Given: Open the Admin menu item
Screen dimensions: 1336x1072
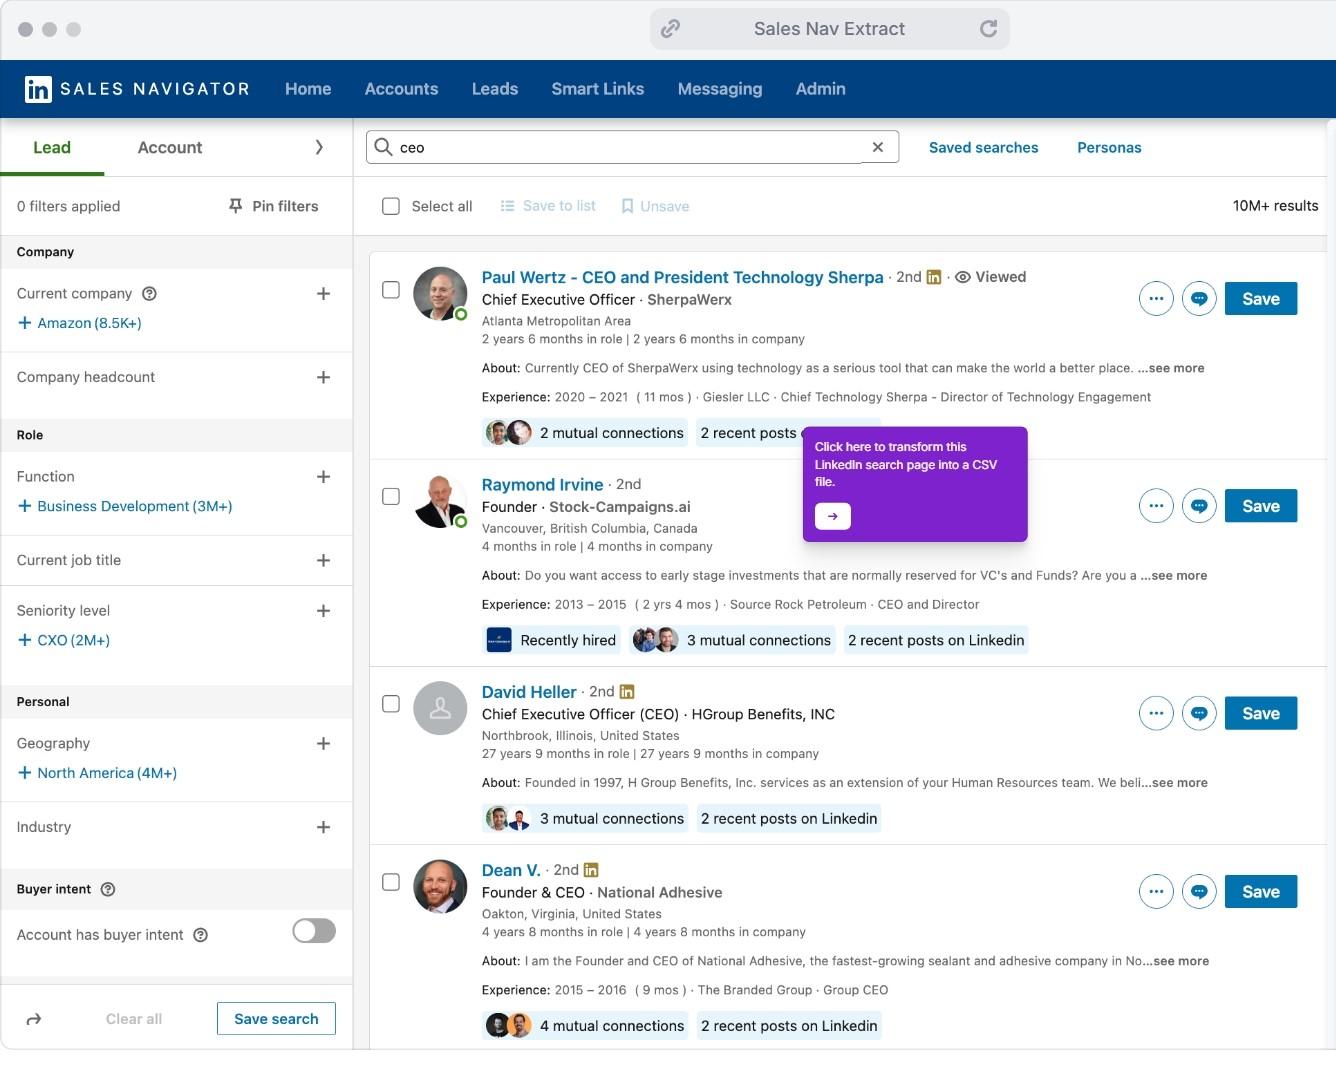Looking at the screenshot, I should tap(821, 89).
